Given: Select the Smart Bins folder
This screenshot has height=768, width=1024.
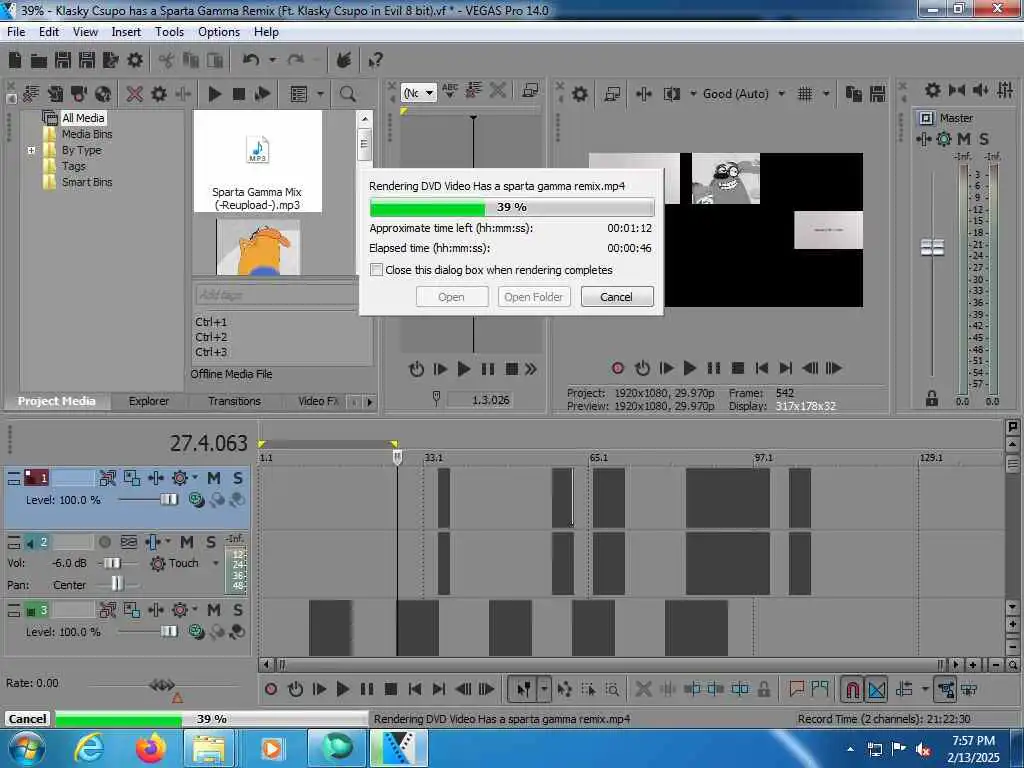Looking at the screenshot, I should pos(87,182).
